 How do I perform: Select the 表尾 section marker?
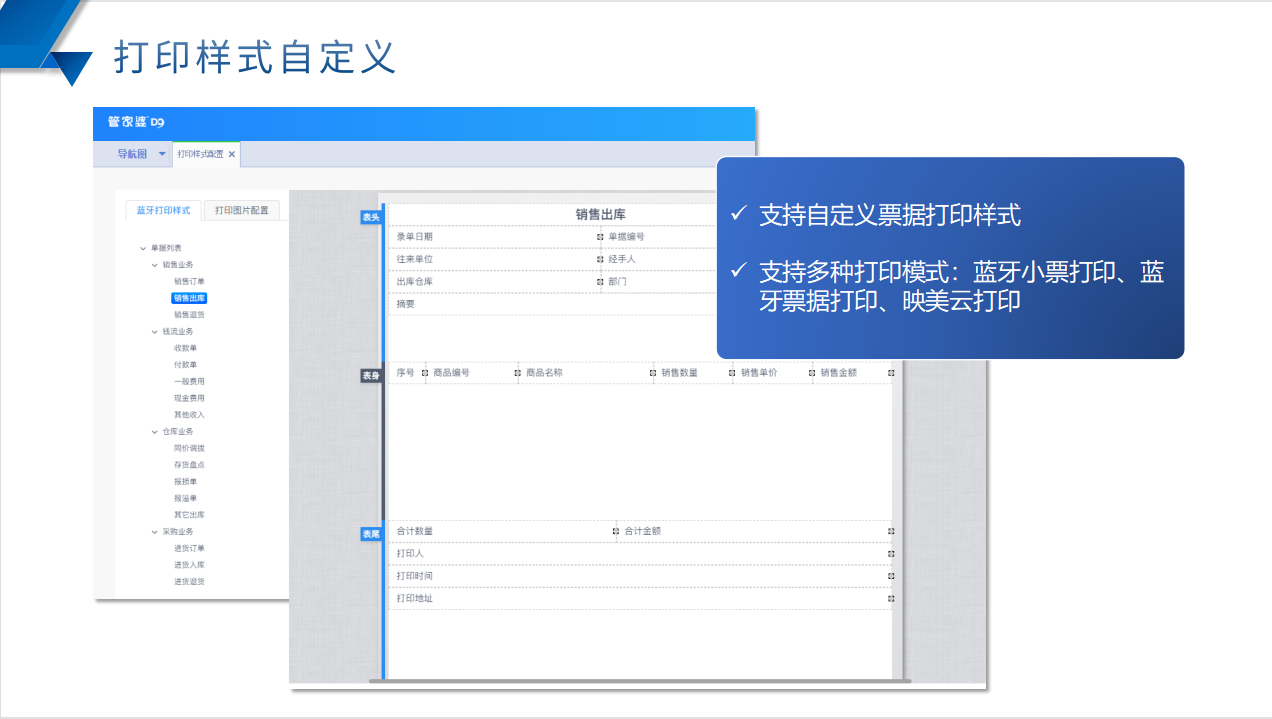[x=371, y=534]
